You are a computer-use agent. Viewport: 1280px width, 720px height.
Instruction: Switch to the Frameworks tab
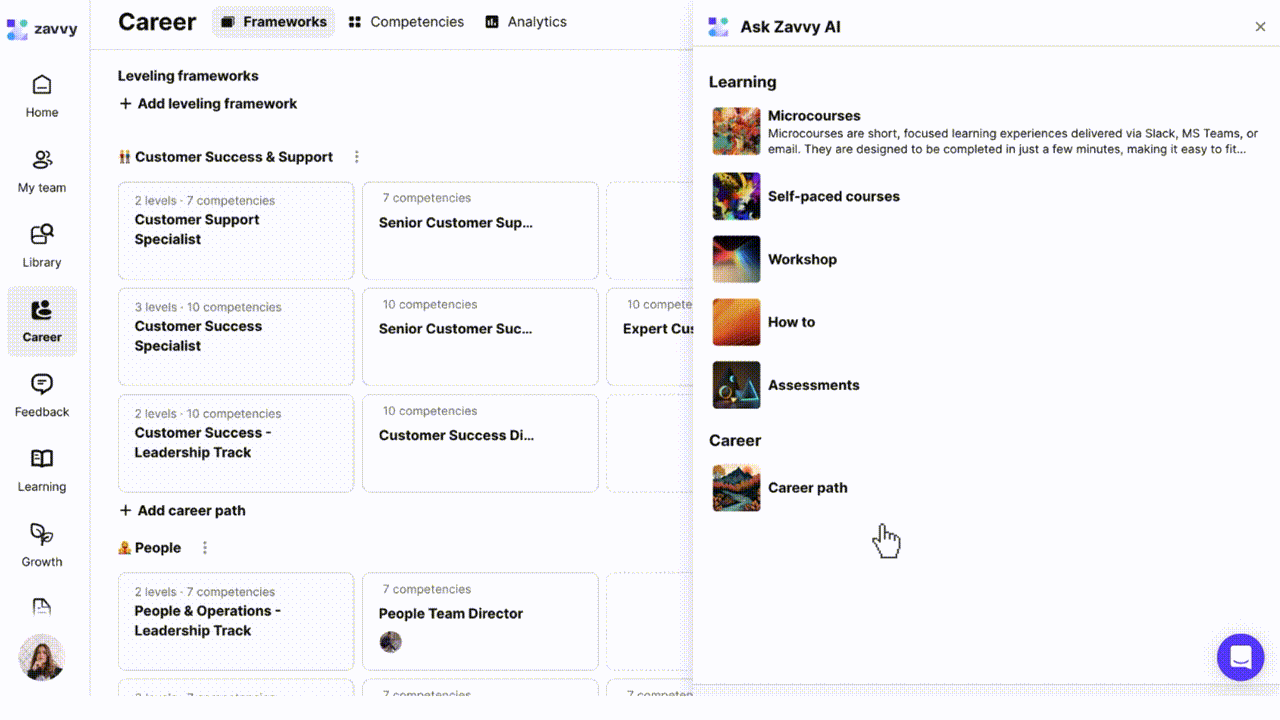point(273,22)
